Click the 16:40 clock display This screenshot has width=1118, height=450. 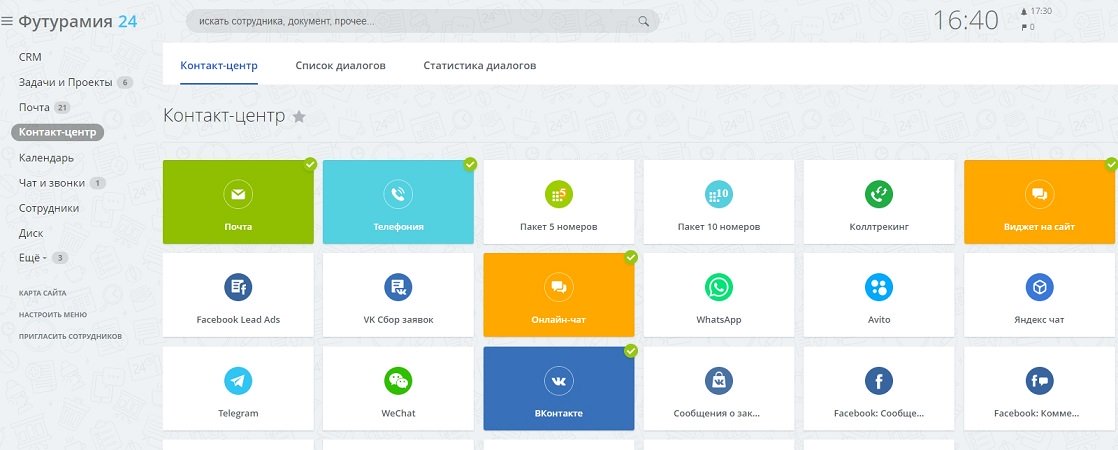(x=965, y=21)
